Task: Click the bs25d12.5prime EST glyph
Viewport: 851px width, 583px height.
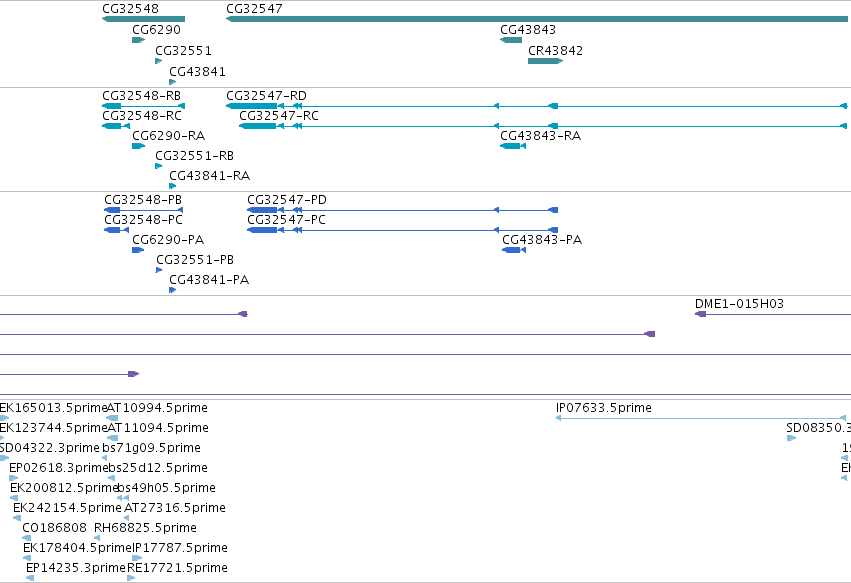Action: (112, 478)
